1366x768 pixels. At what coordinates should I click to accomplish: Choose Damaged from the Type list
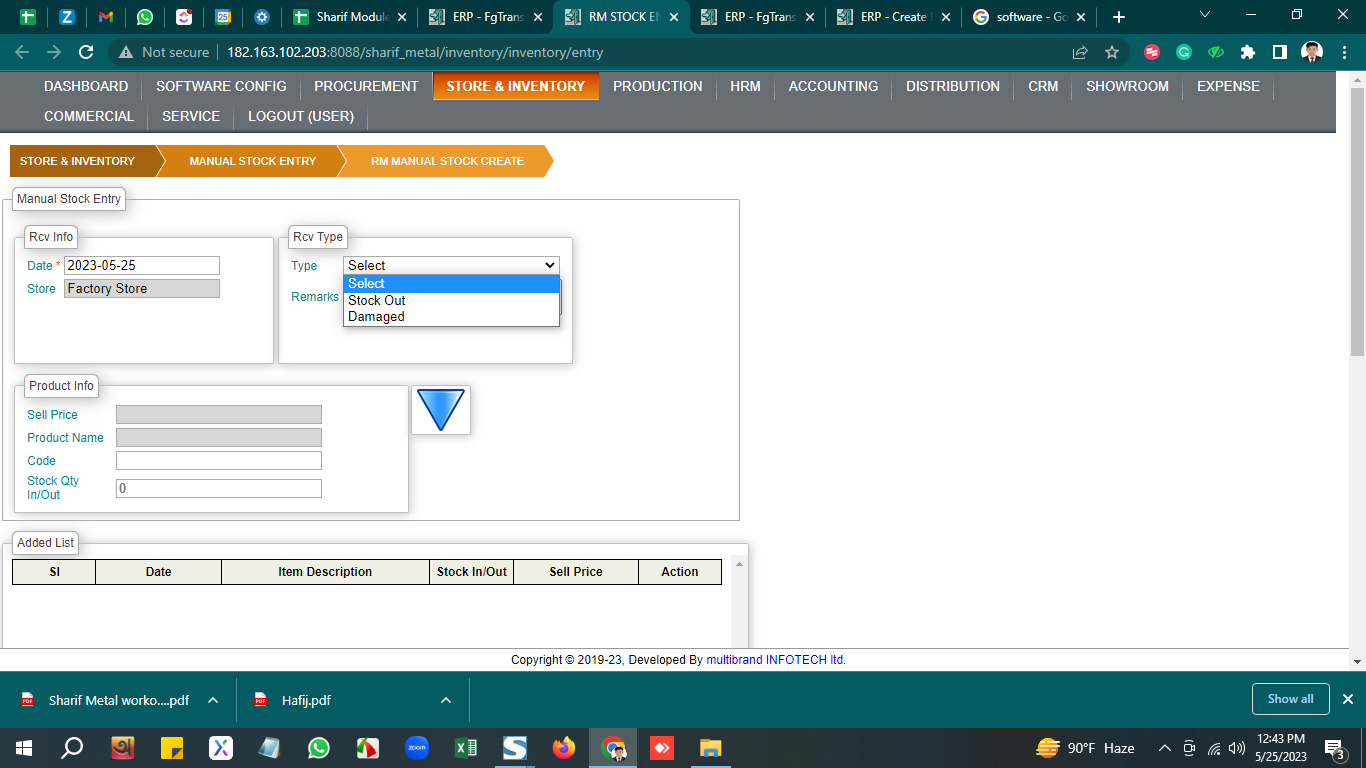tap(451, 316)
